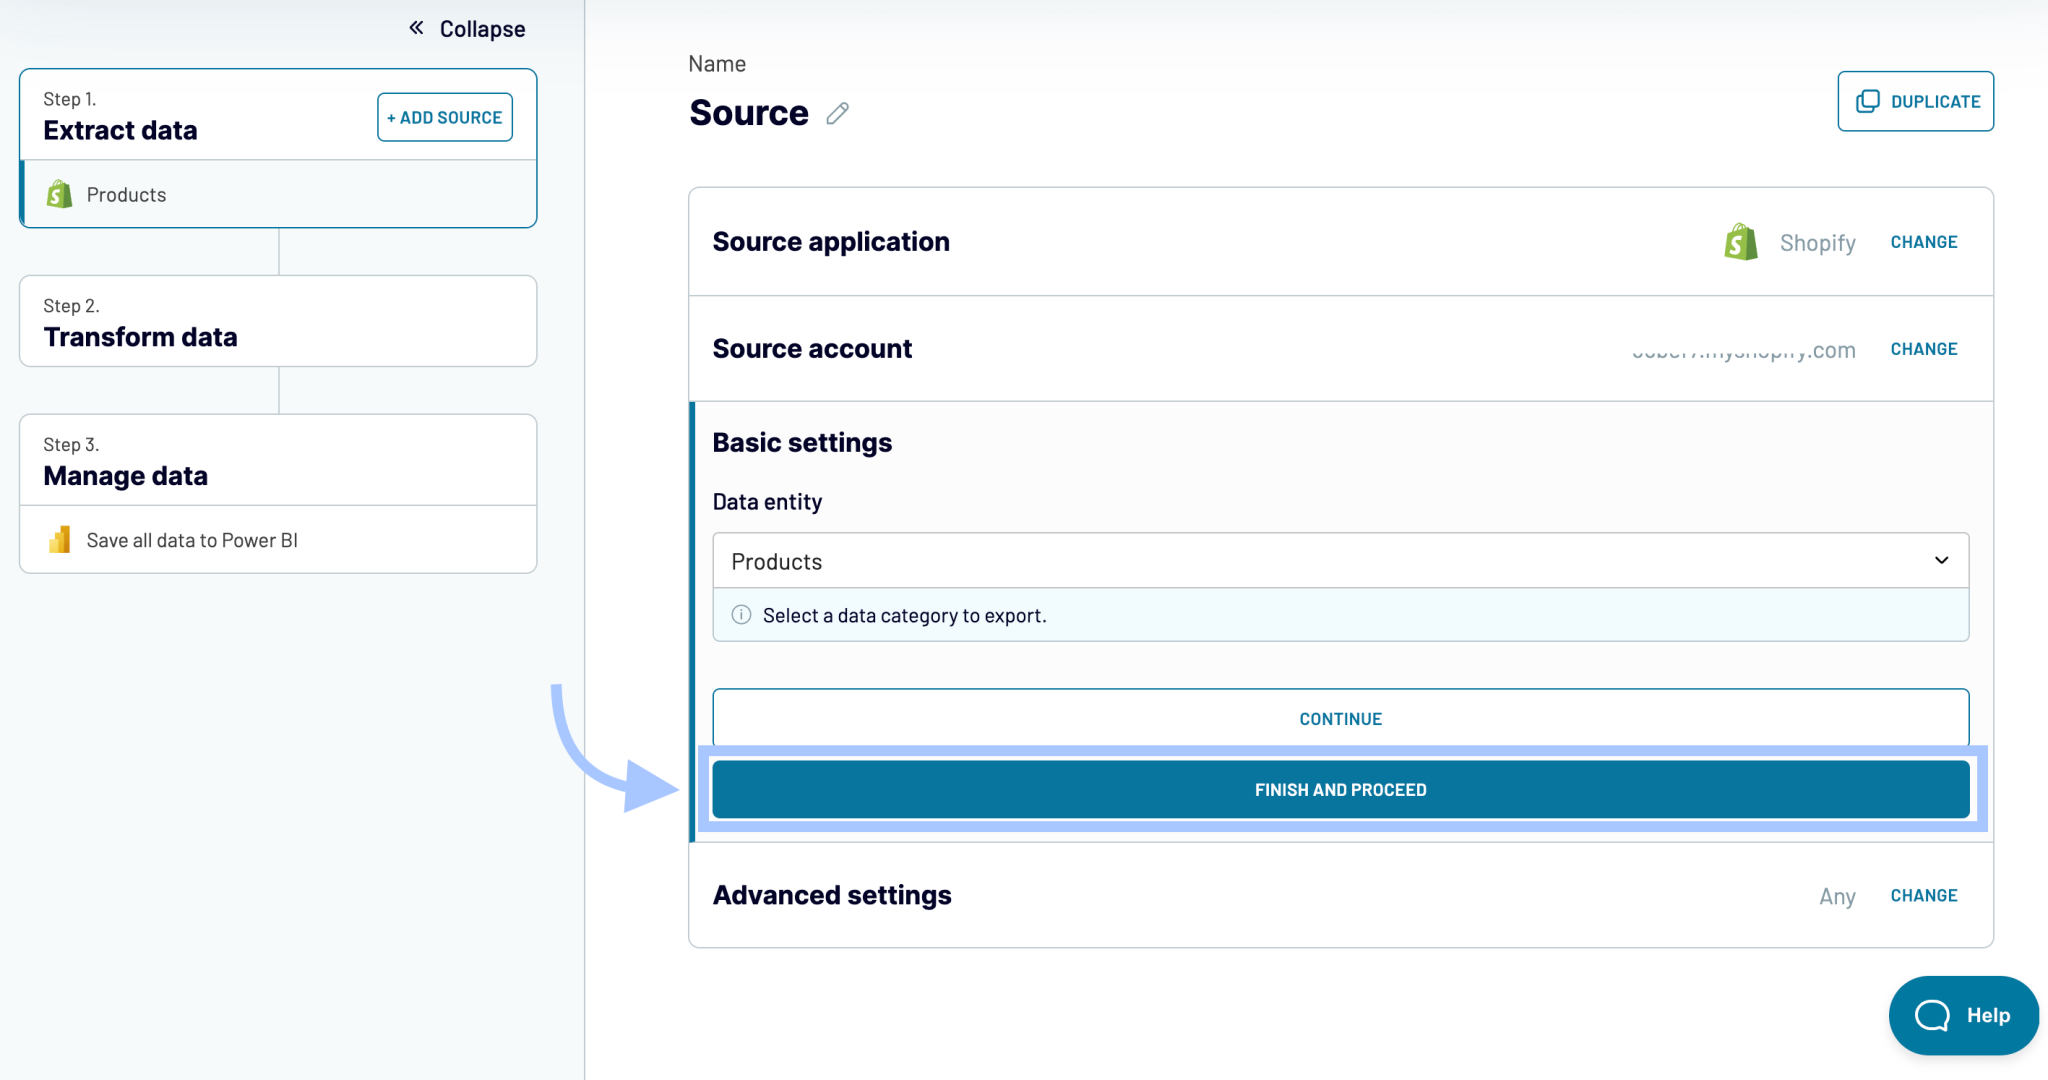The width and height of the screenshot is (2048, 1080).
Task: Change the source application
Action: point(1923,242)
